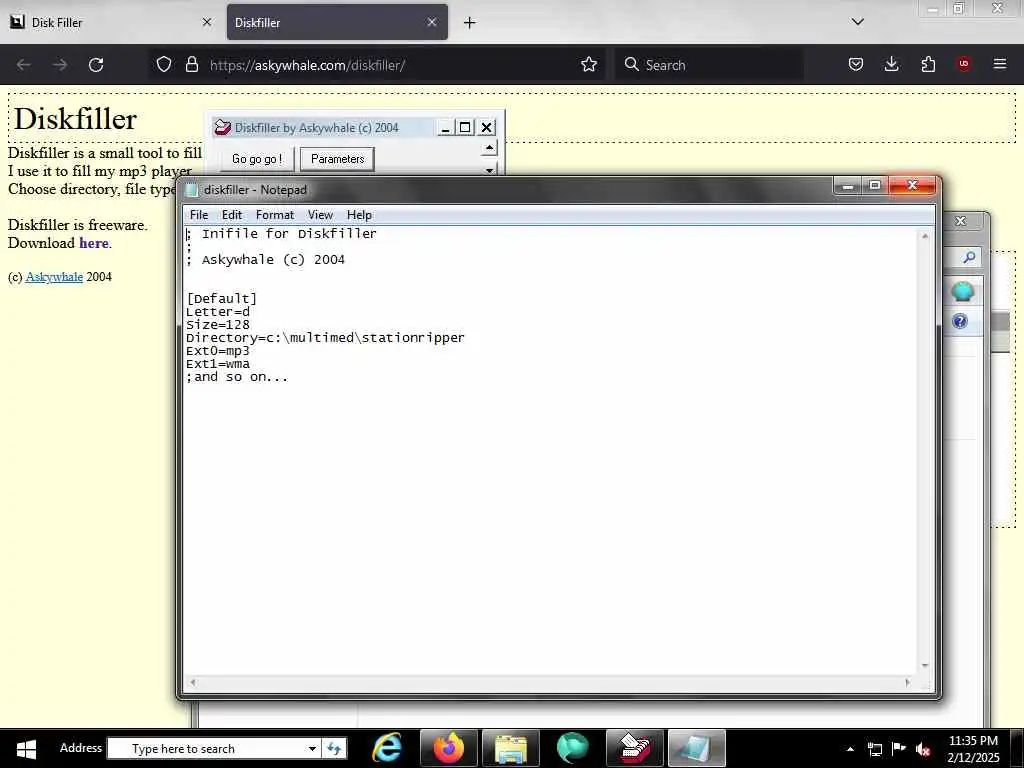Click the Diskfiller app title icon
The height and width of the screenshot is (768, 1024).
point(223,127)
